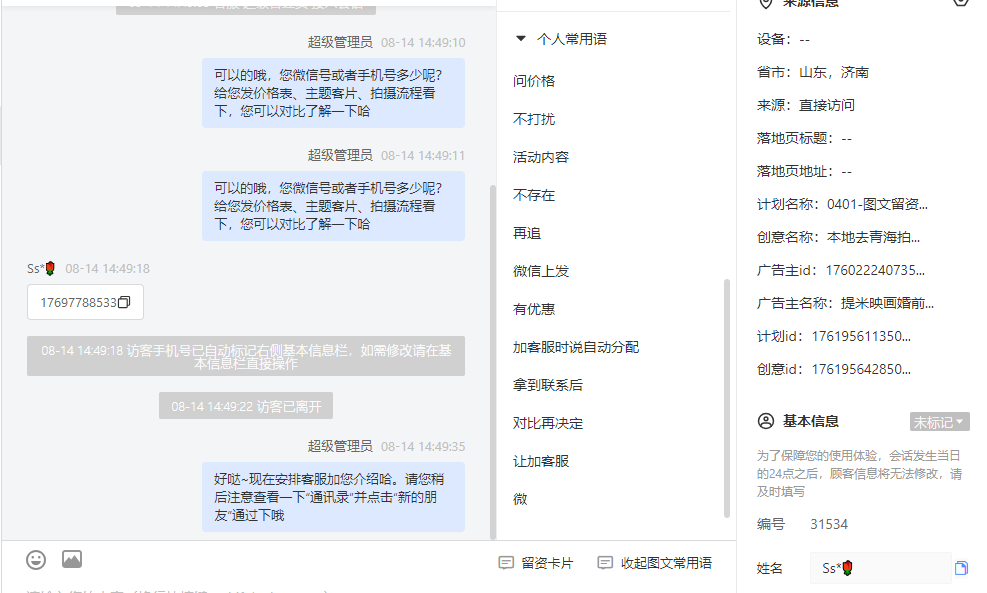Pick the 拿到联系后 quick phrase
Image resolution: width=987 pixels, height=593 pixels.
pyautogui.click(x=548, y=385)
